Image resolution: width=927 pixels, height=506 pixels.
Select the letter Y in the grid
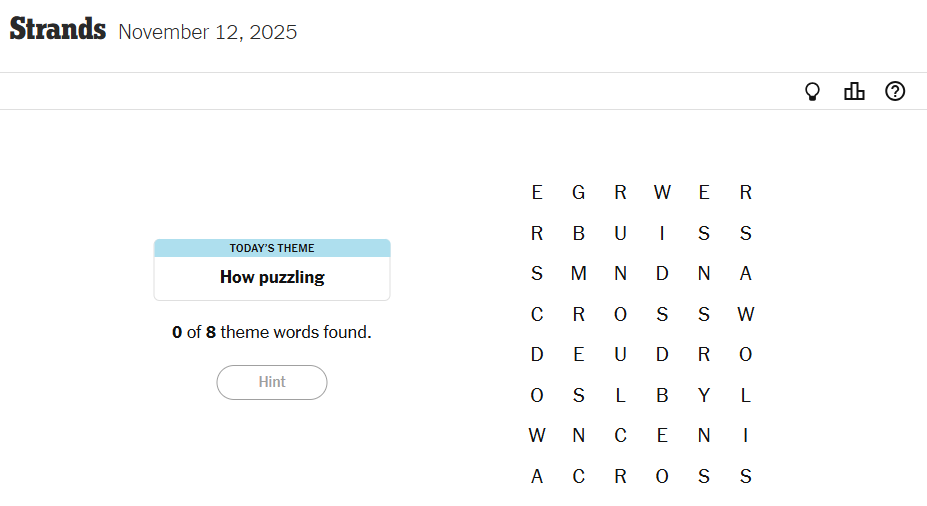coord(704,395)
